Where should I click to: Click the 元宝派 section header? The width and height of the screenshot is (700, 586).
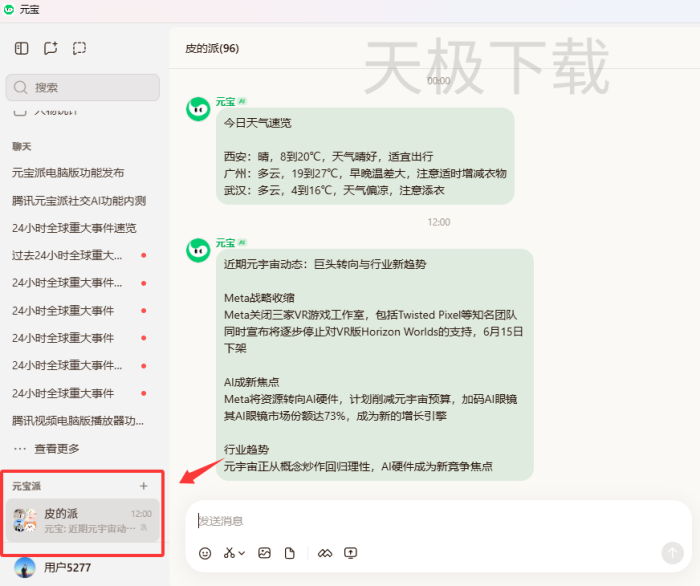(26, 486)
